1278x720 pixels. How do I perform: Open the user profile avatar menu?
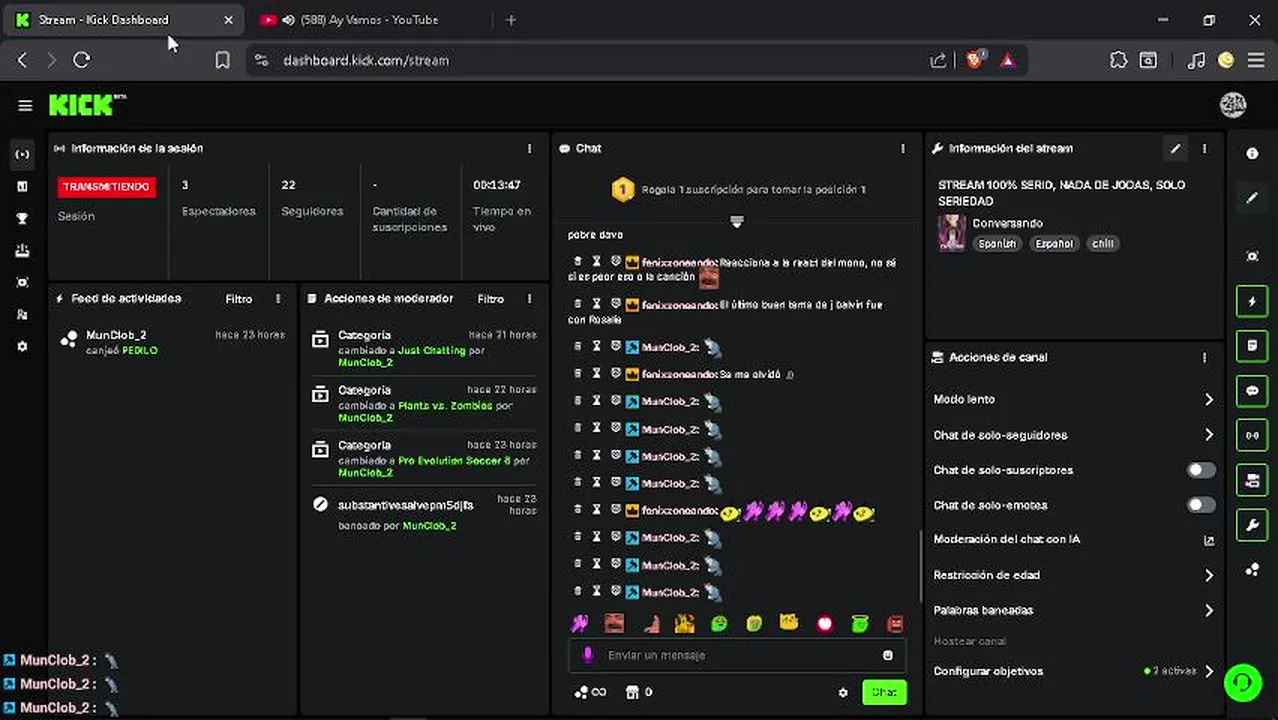(x=1233, y=104)
